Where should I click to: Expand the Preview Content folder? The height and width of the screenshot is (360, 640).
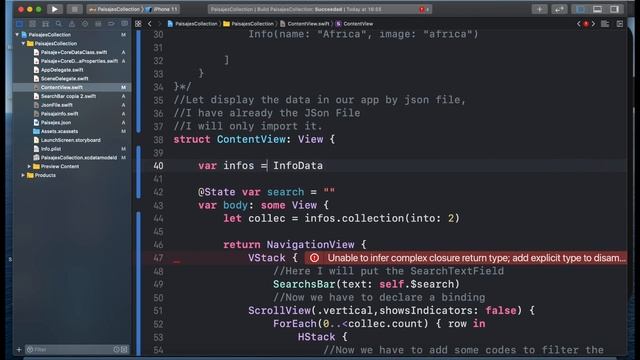(x=29, y=167)
